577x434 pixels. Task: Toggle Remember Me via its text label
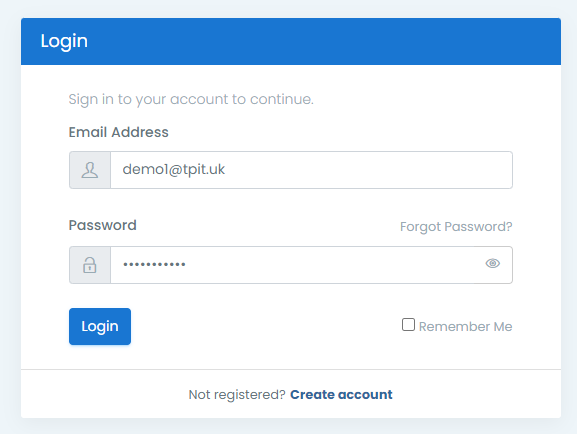pos(466,327)
